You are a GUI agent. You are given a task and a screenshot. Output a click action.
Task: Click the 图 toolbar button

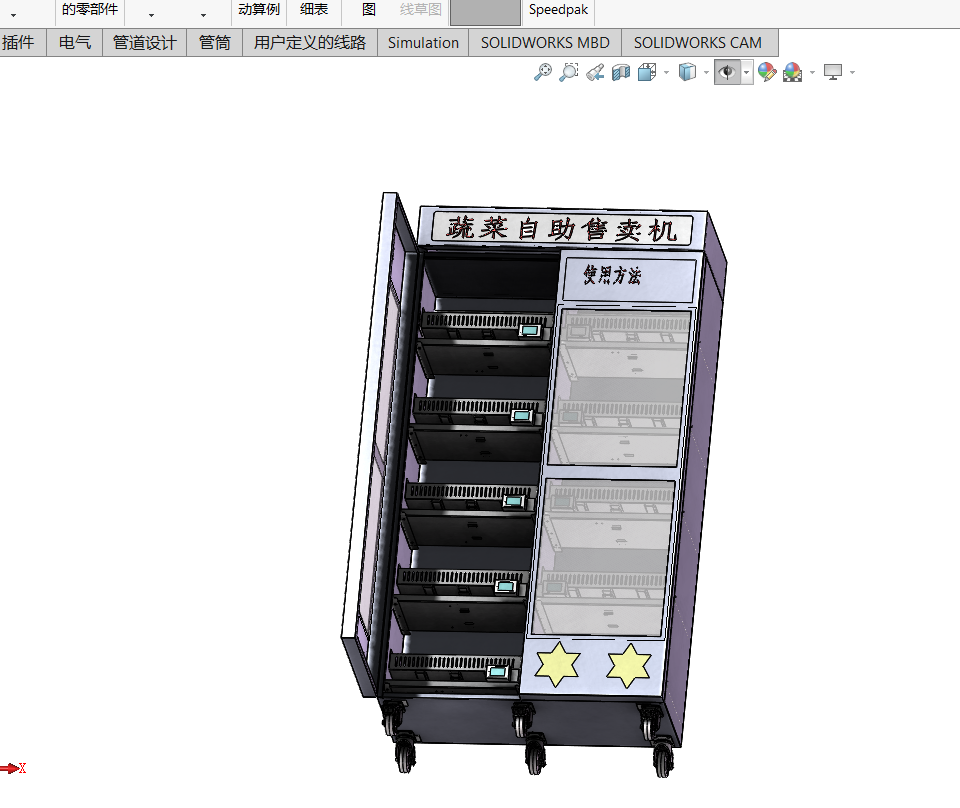tap(369, 10)
